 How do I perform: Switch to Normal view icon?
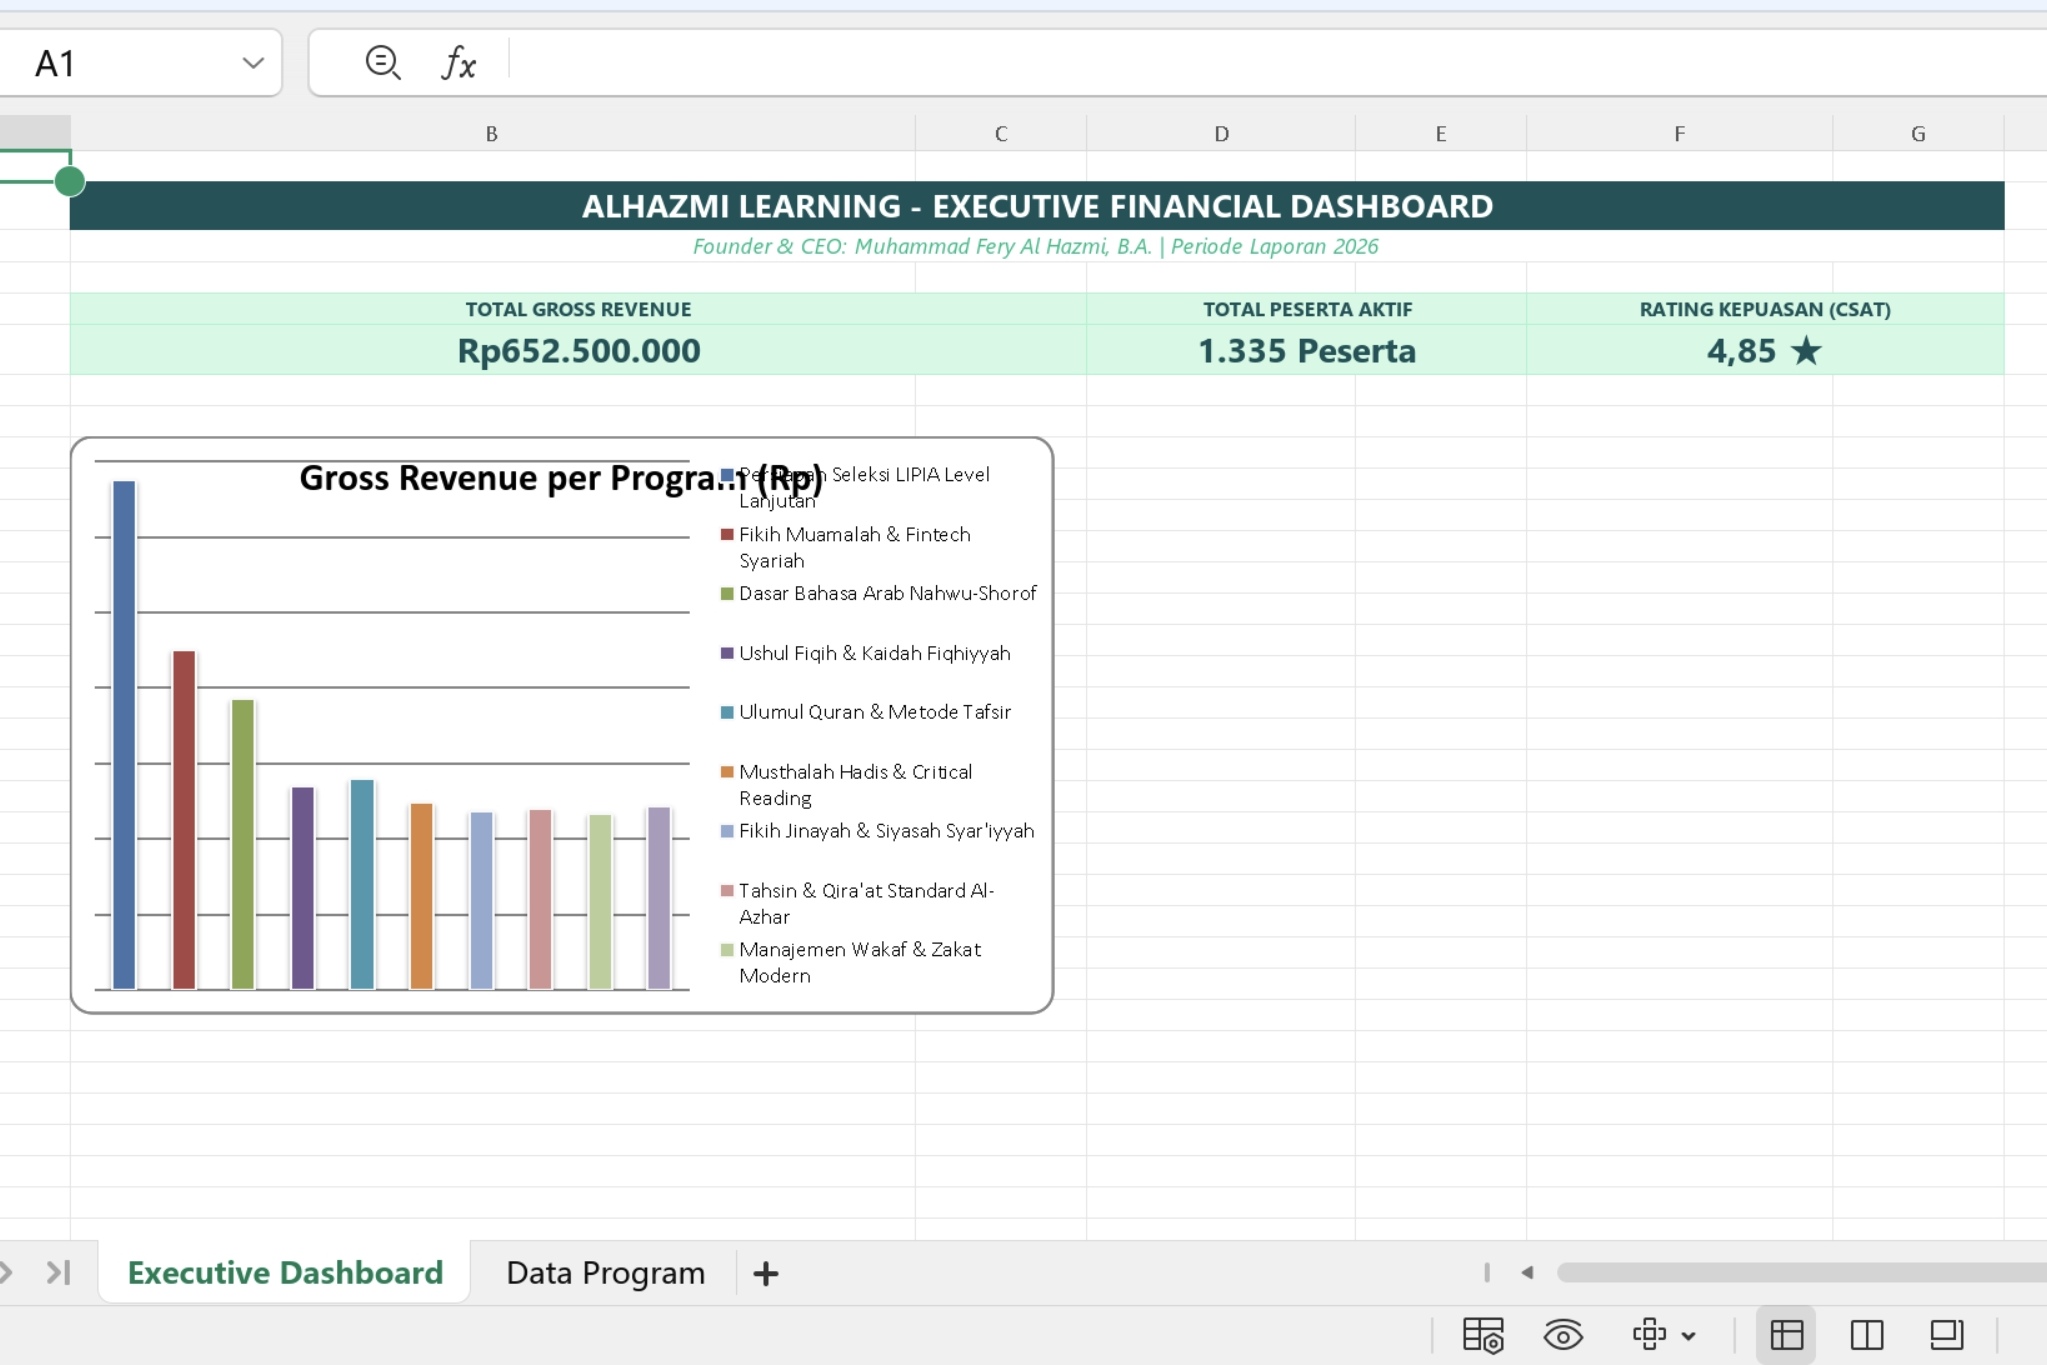pos(1787,1335)
